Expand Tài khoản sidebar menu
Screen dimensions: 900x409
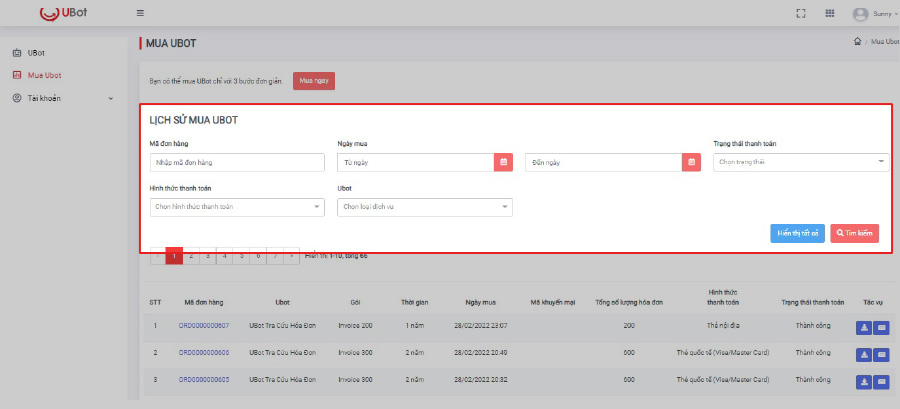(x=63, y=98)
